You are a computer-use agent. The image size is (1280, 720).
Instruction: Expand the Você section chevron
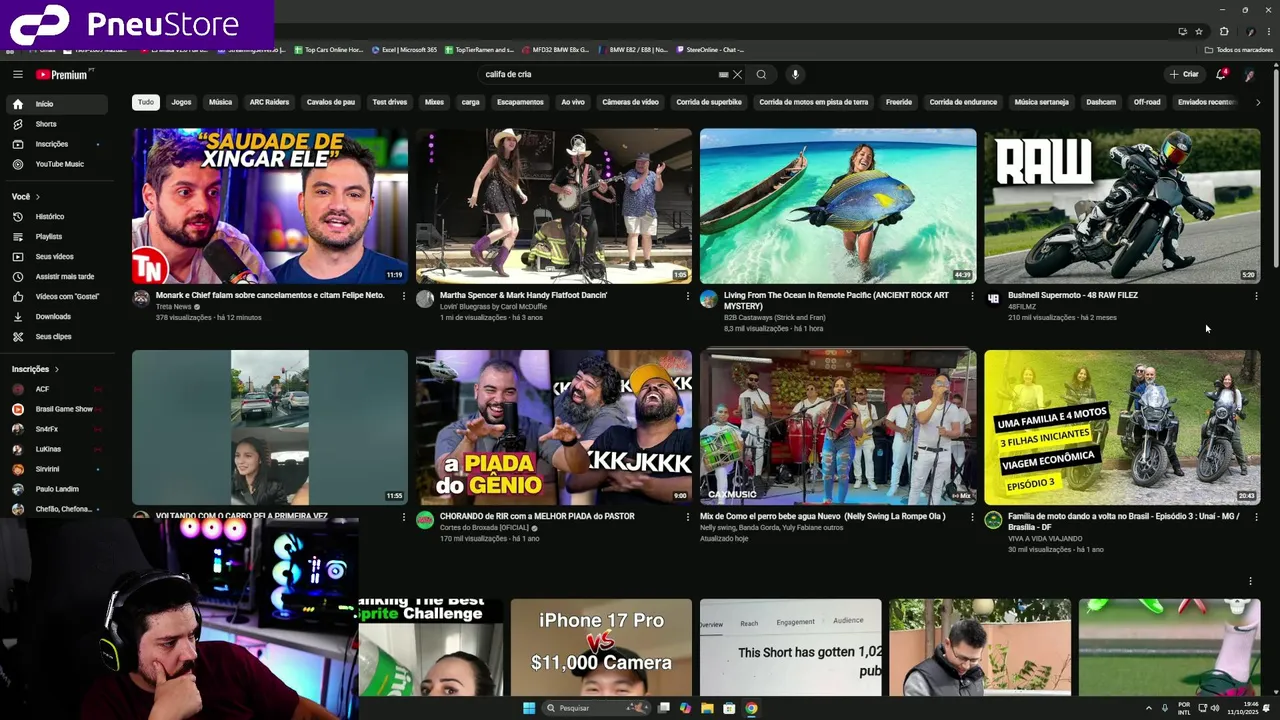pyautogui.click(x=38, y=196)
